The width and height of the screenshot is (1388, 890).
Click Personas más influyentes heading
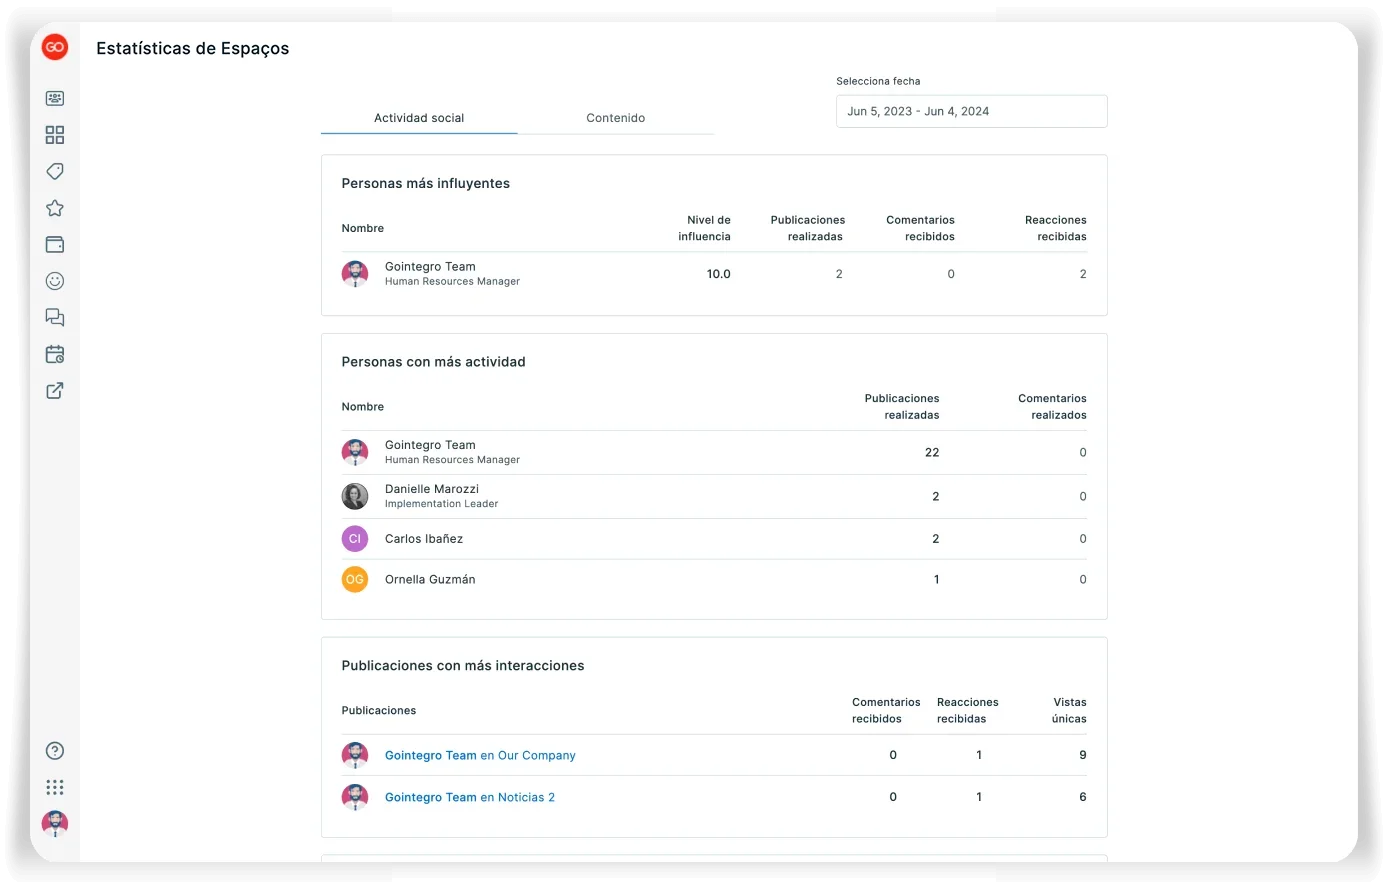pos(426,184)
